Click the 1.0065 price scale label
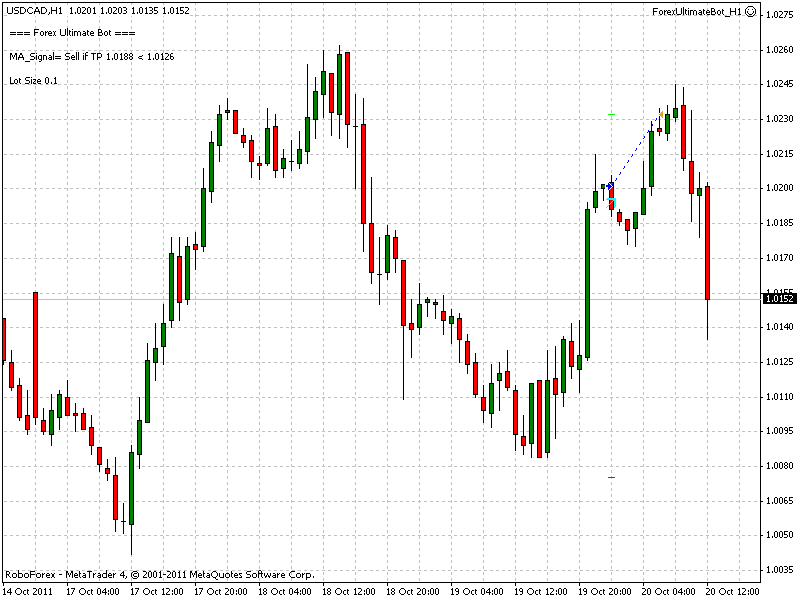 pos(780,501)
